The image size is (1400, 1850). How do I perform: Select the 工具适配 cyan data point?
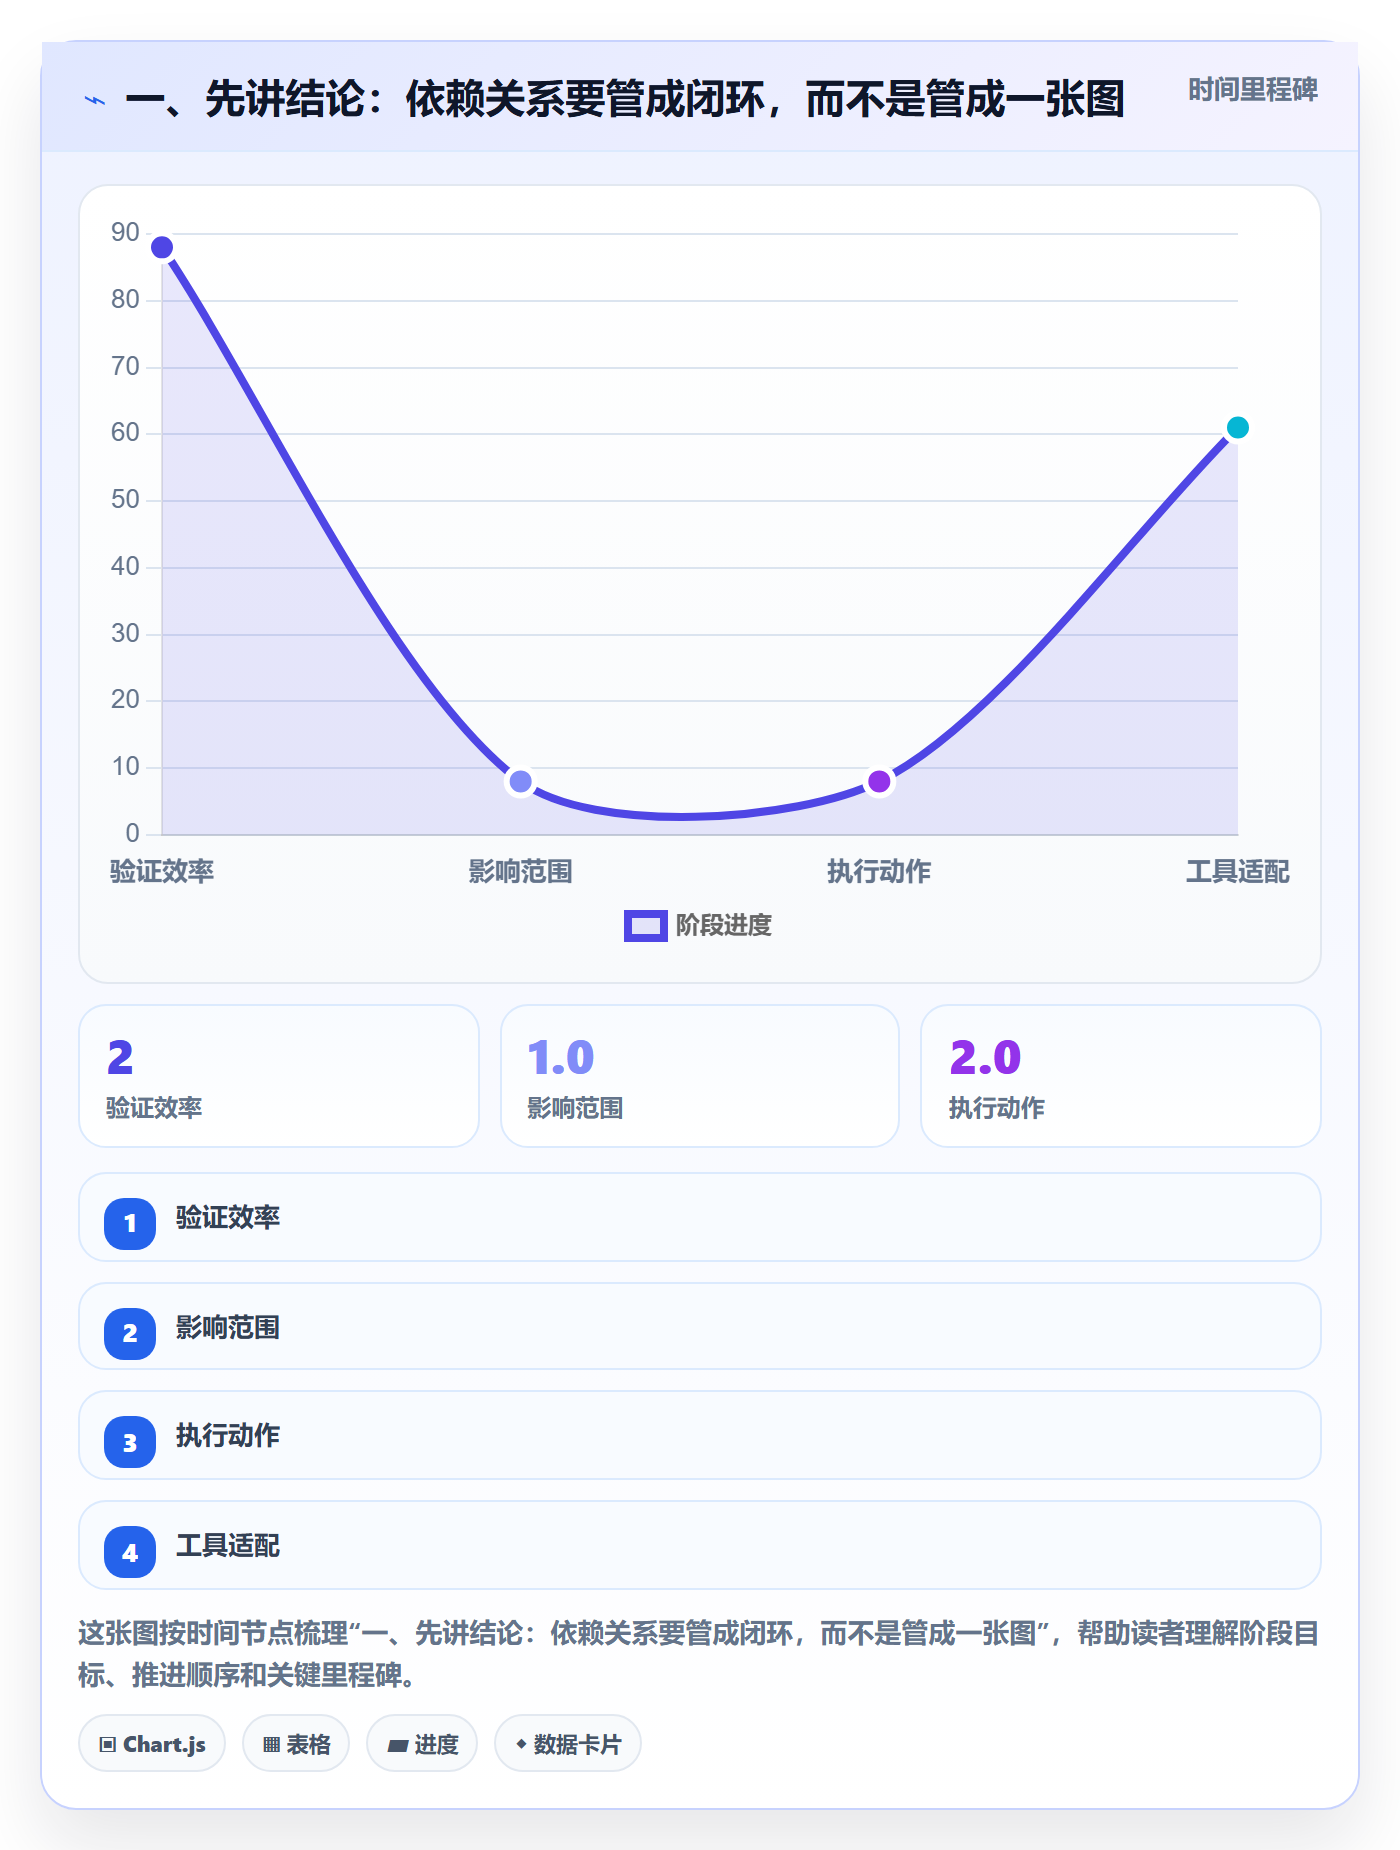pos(1237,427)
